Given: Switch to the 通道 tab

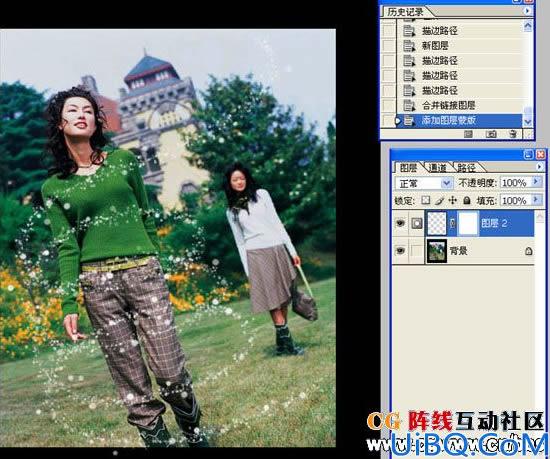Looking at the screenshot, I should [x=438, y=168].
